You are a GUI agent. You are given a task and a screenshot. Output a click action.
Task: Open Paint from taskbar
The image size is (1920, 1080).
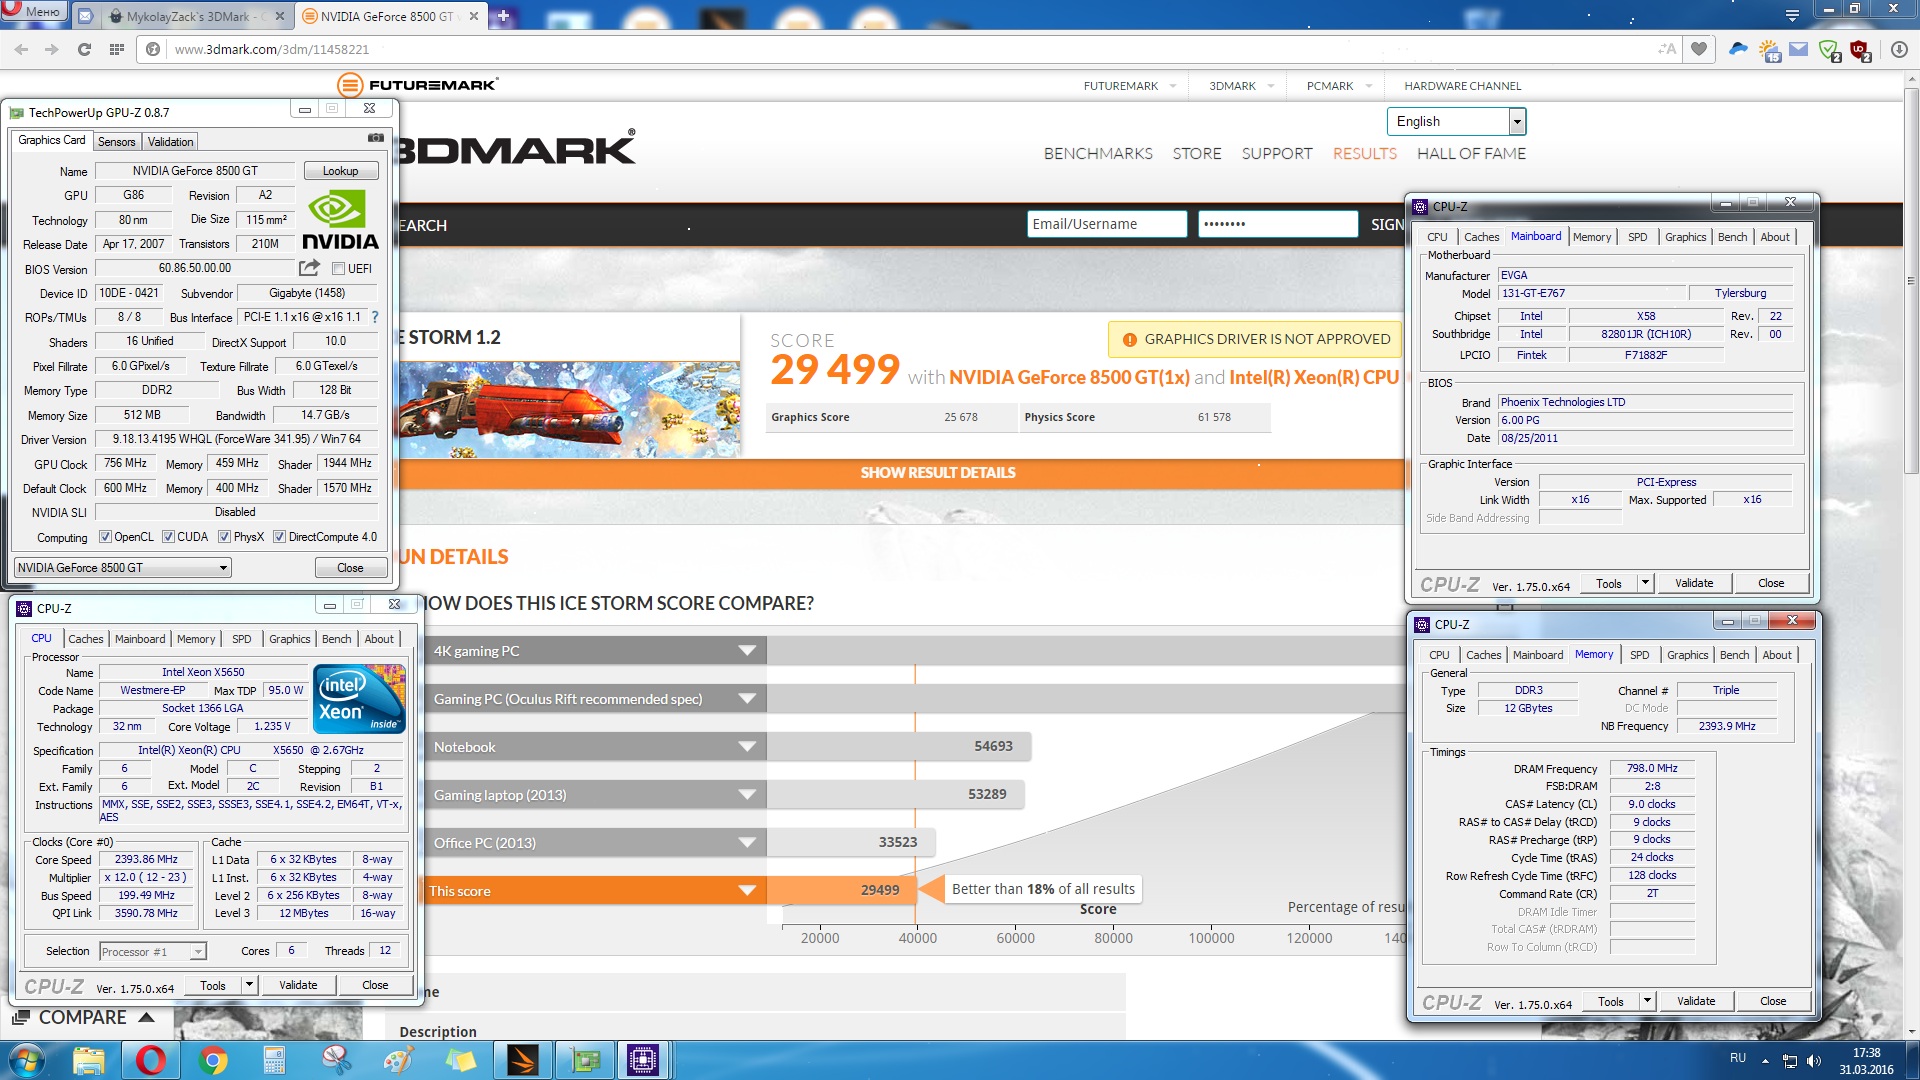[x=398, y=1060]
